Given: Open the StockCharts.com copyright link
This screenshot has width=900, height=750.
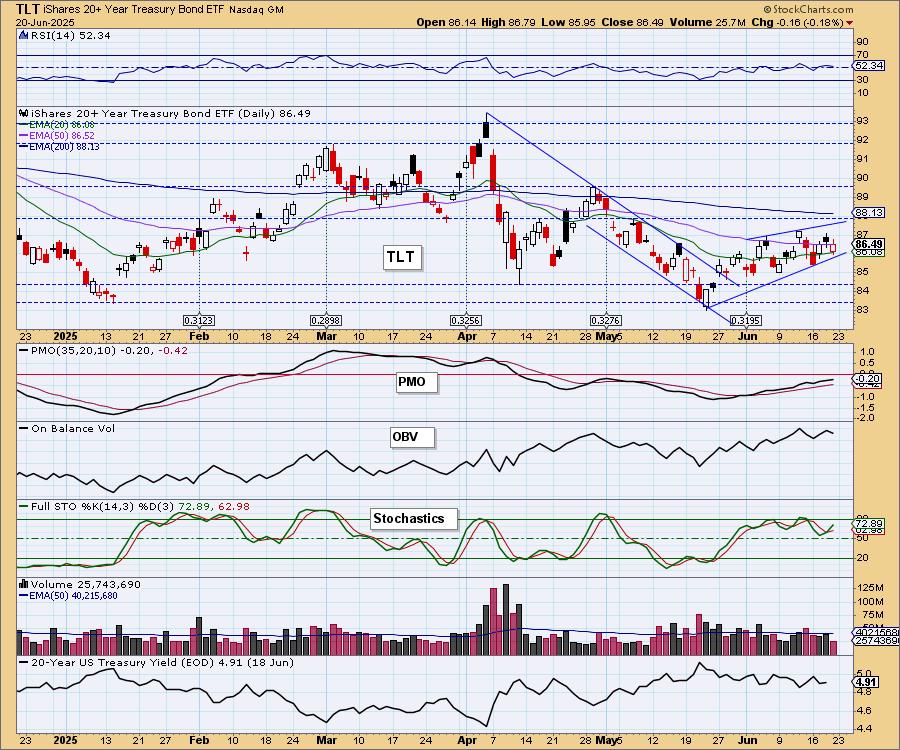Looking at the screenshot, I should pos(808,9).
